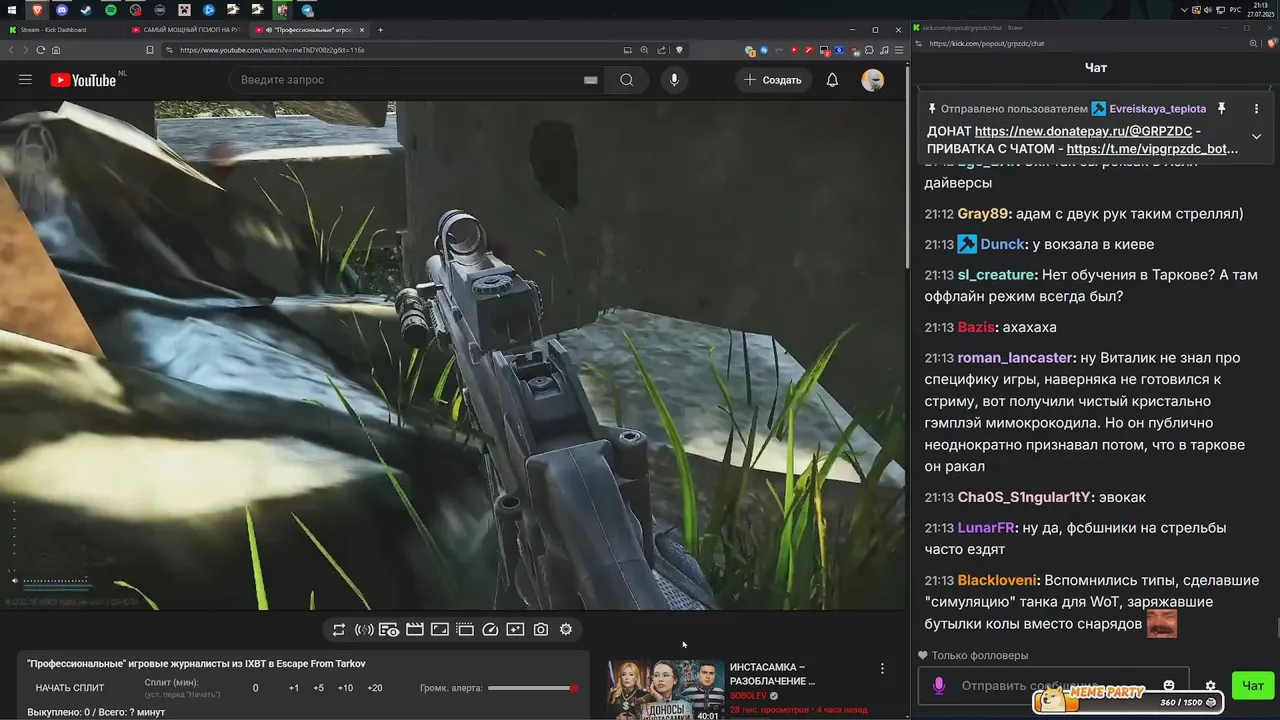
Task: Open Spotify from the taskbar
Action: pos(111,10)
